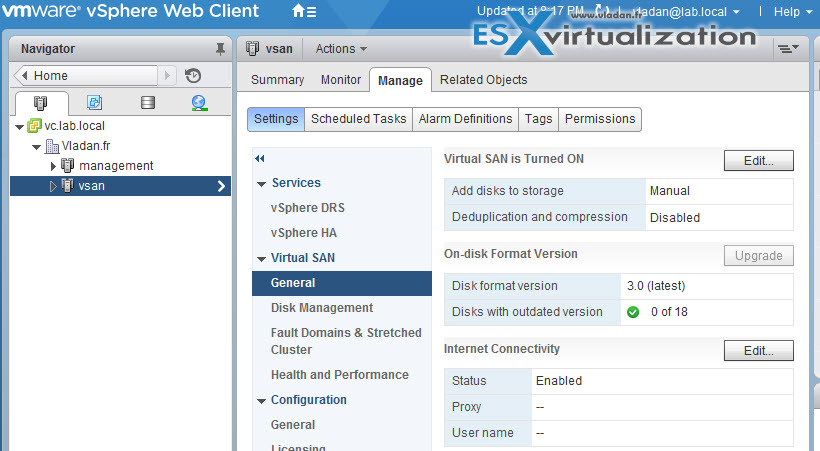
Task: Collapse the settings side menu with double arrow
Action: [x=260, y=159]
